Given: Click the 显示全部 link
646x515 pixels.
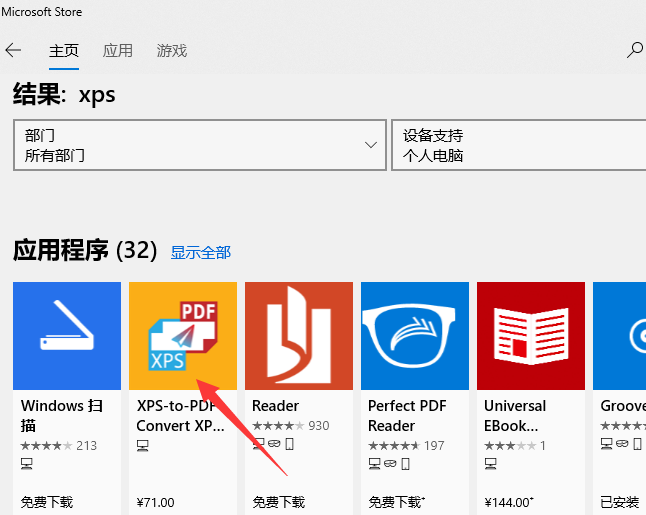Looking at the screenshot, I should [200, 252].
